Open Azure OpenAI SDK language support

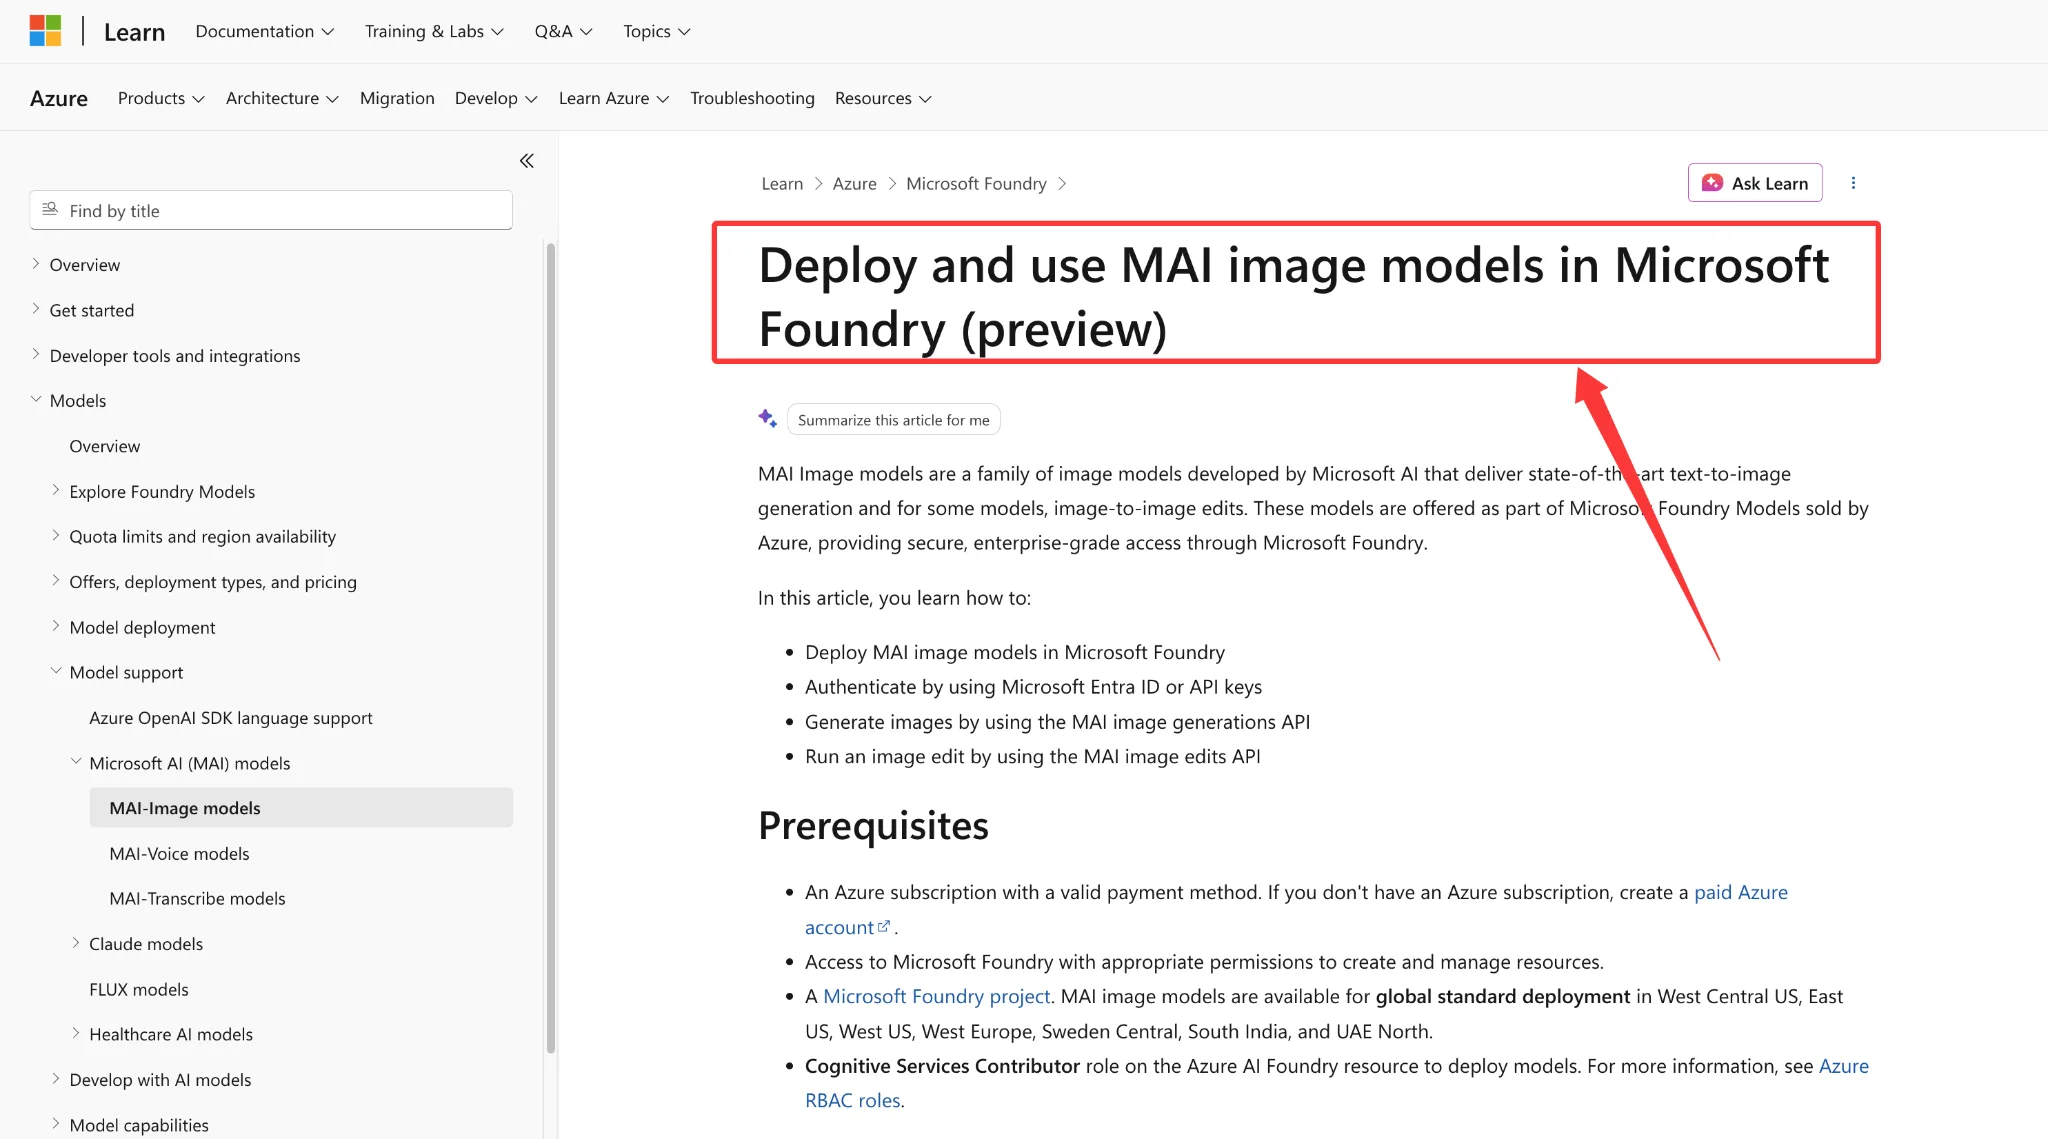[231, 718]
